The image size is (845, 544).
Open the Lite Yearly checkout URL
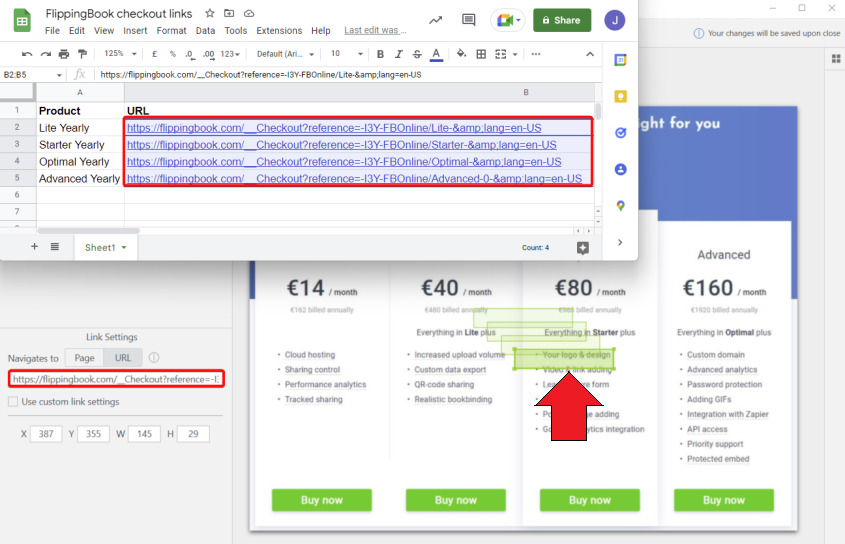click(x=334, y=128)
